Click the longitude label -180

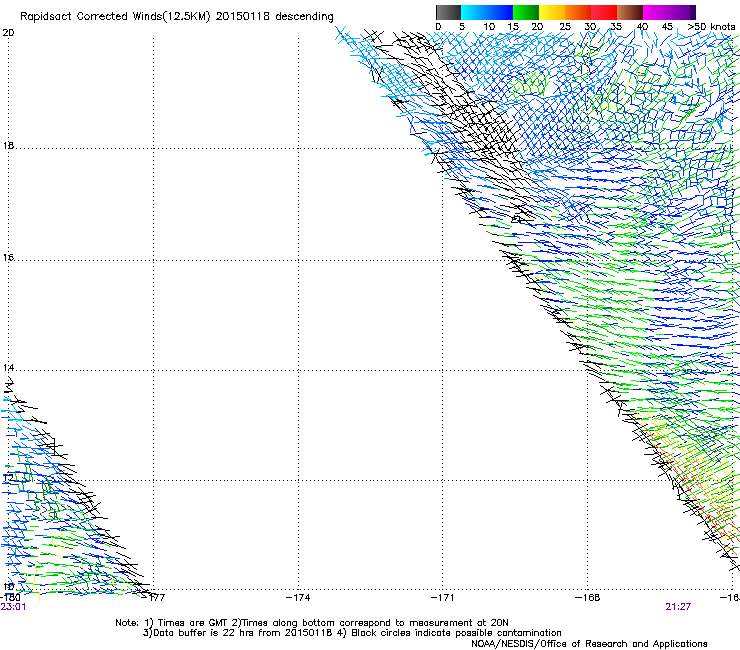[x=10, y=598]
